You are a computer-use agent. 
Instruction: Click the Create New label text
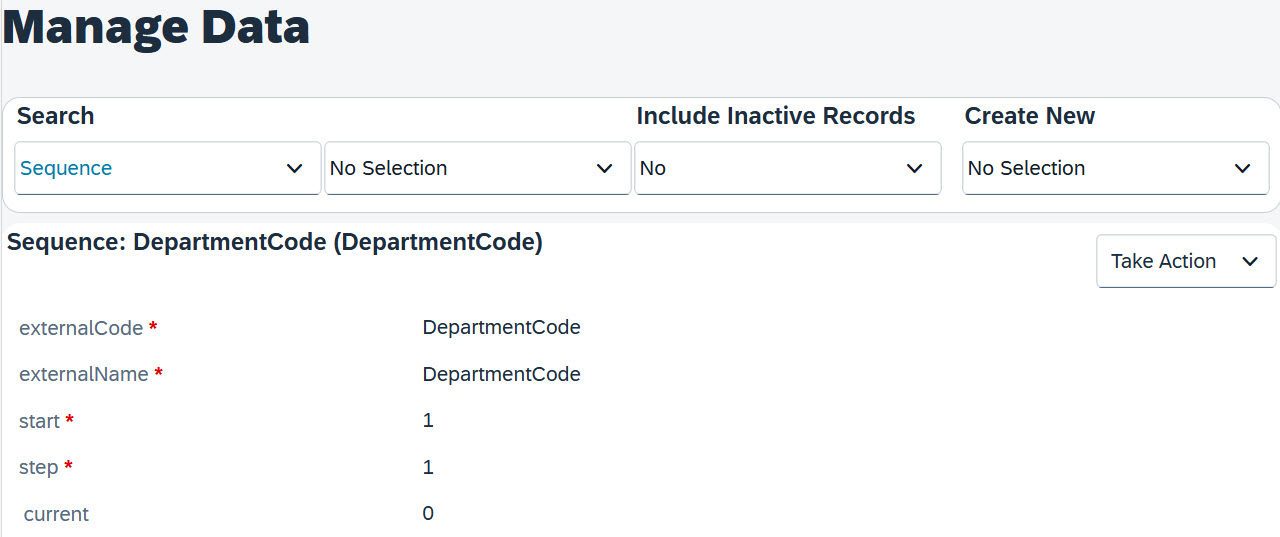(1030, 116)
